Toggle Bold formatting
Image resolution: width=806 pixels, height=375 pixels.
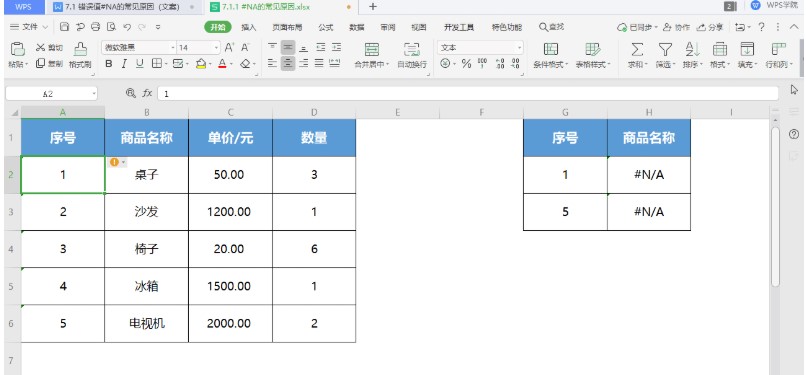[x=108, y=64]
